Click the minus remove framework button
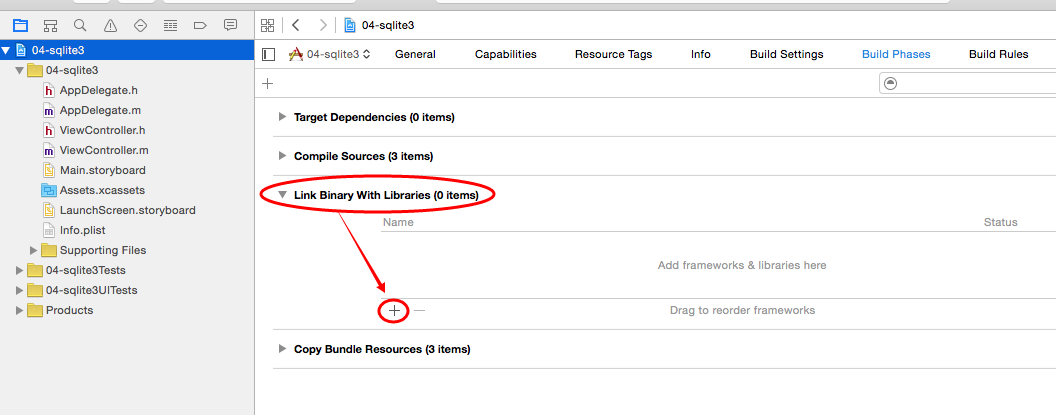 [x=420, y=311]
